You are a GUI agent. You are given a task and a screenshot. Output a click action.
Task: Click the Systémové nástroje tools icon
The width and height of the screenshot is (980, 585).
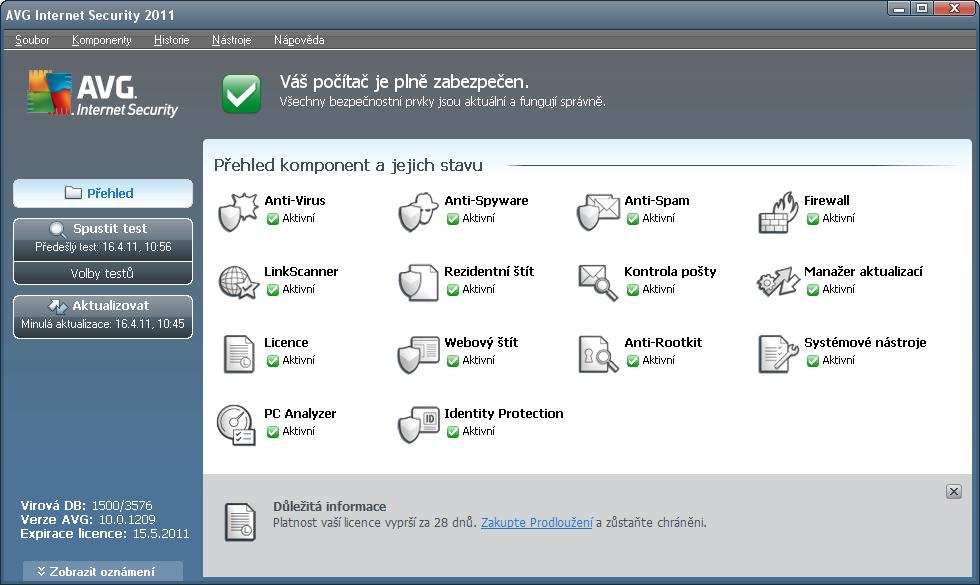pos(777,352)
